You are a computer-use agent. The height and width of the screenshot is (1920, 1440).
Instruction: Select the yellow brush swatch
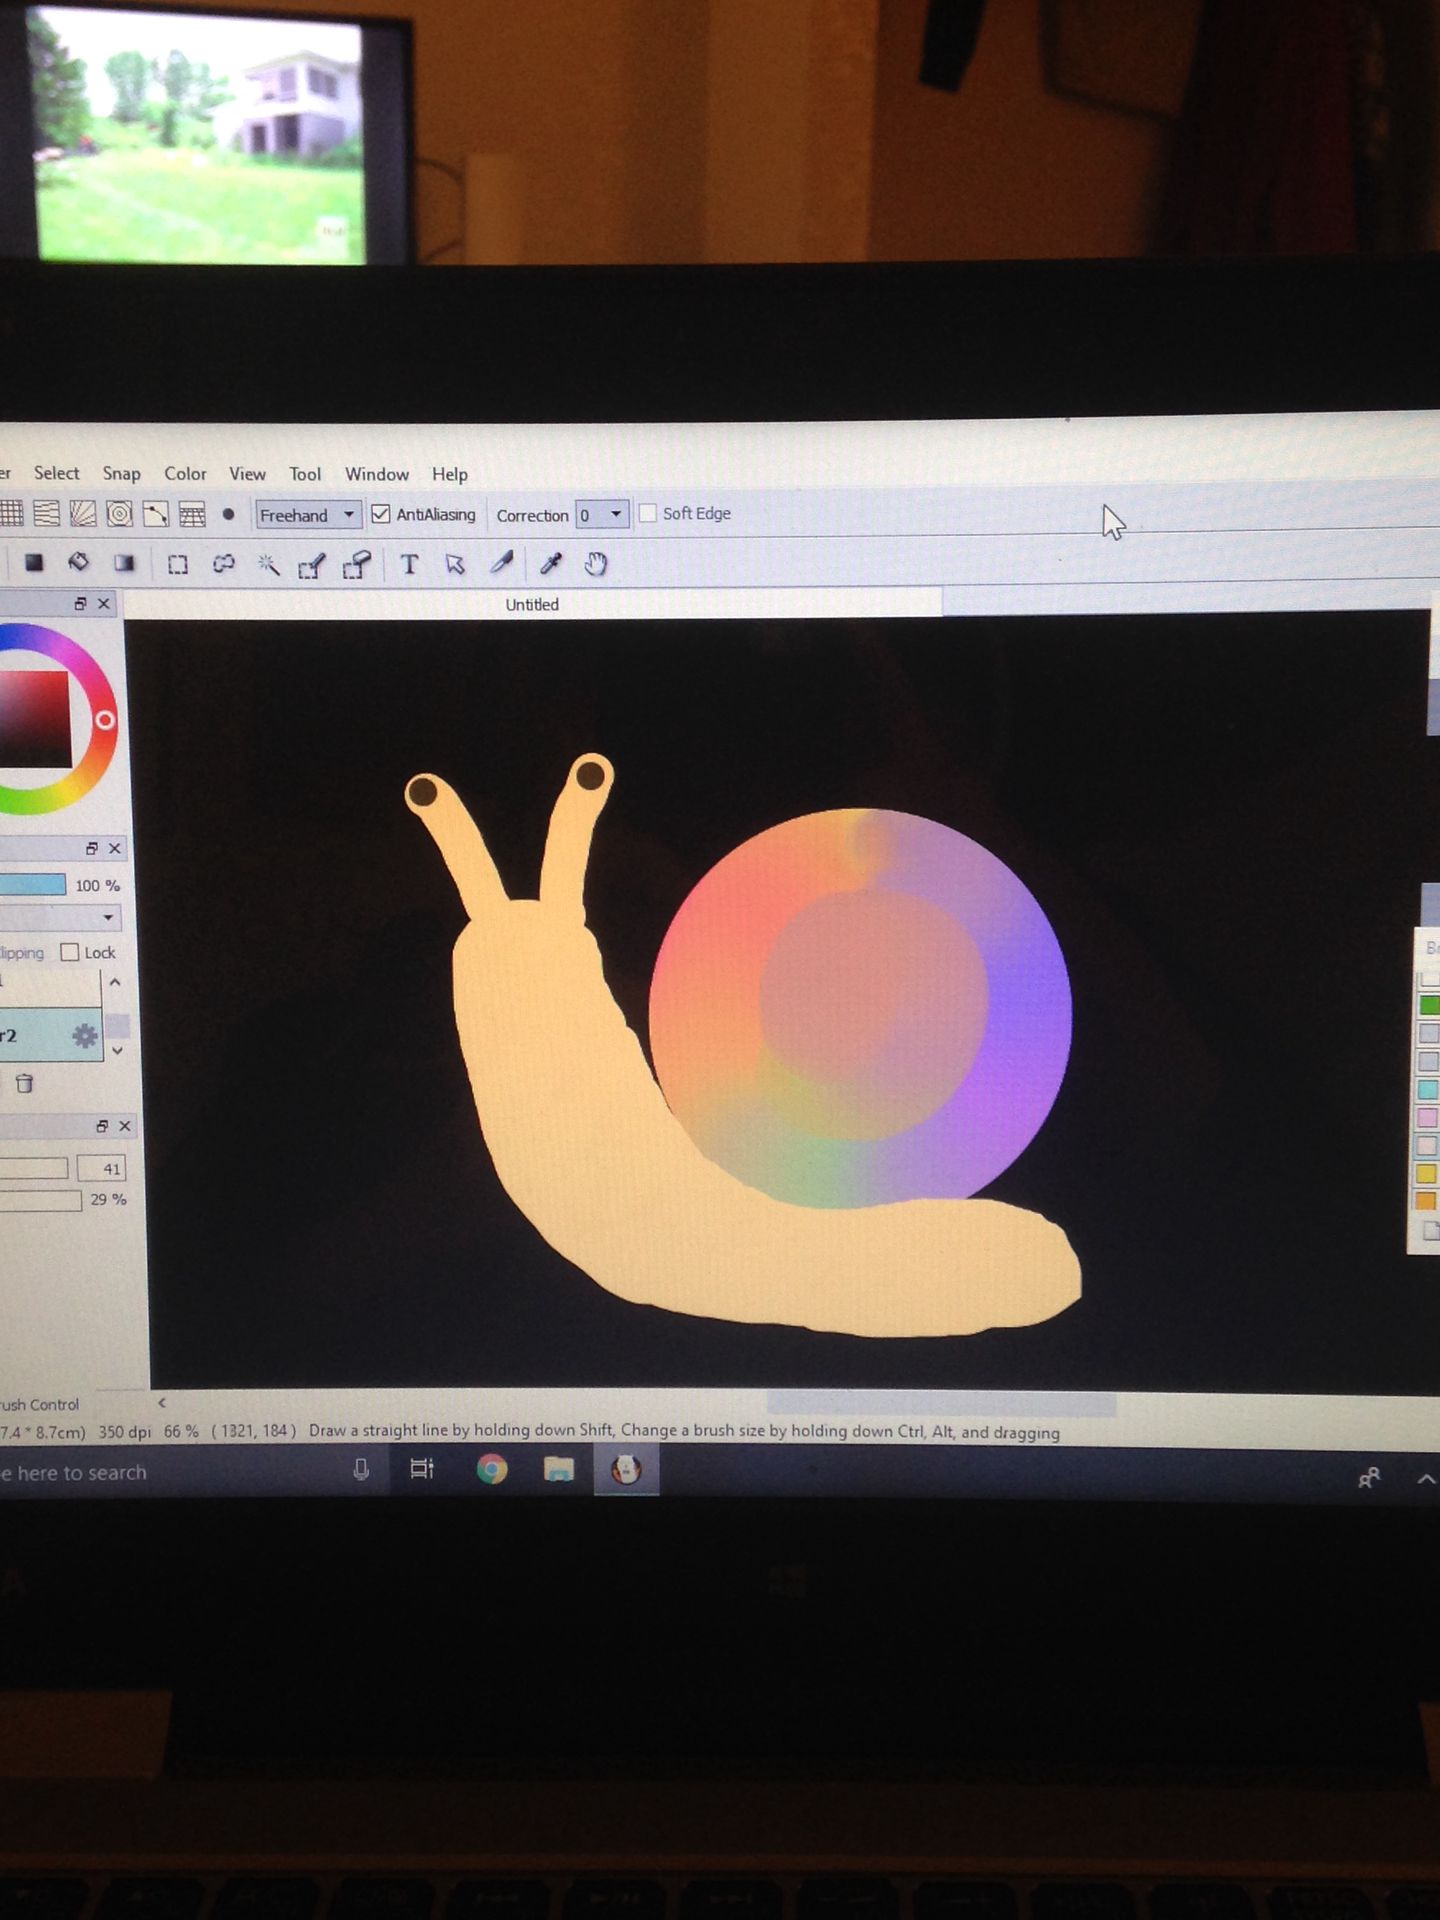pos(1428,1173)
